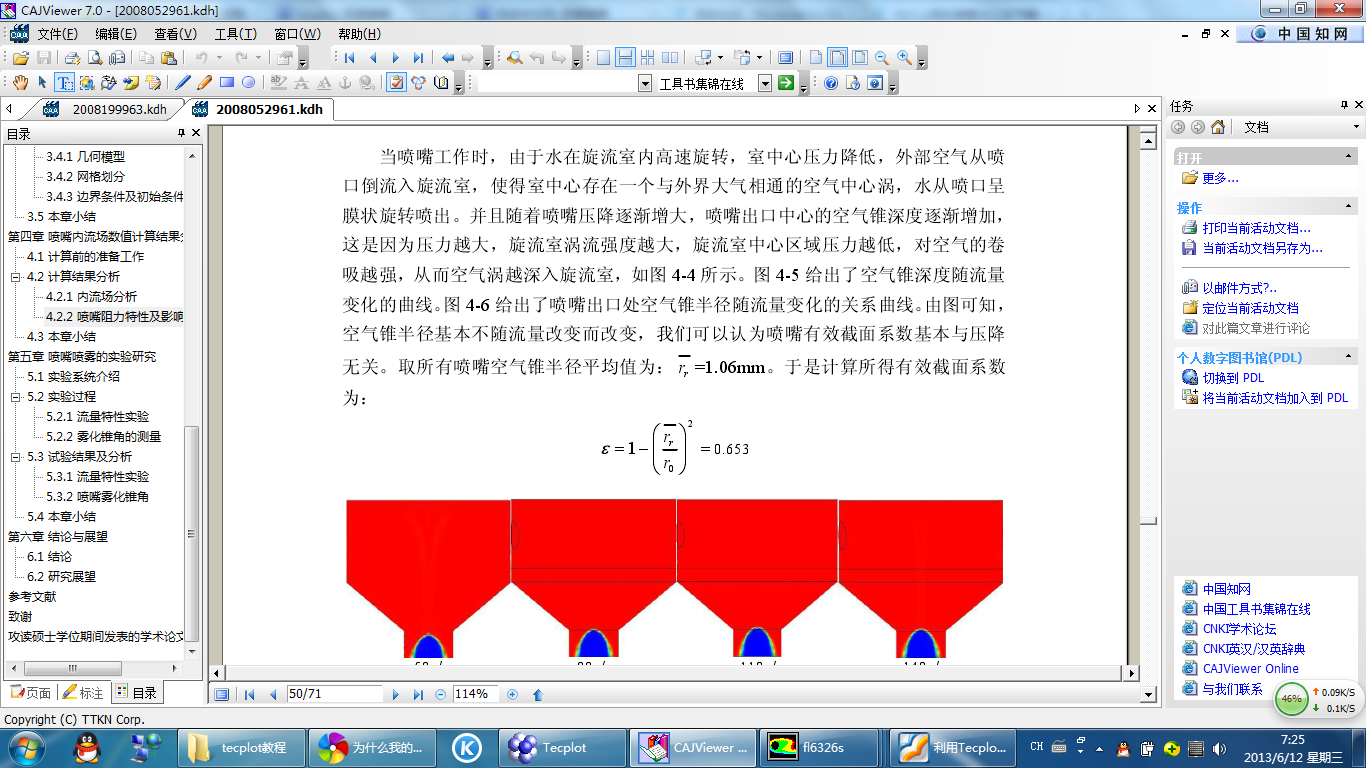Open the 工具(T) menu
This screenshot has width=1366, height=768.
(x=235, y=34)
